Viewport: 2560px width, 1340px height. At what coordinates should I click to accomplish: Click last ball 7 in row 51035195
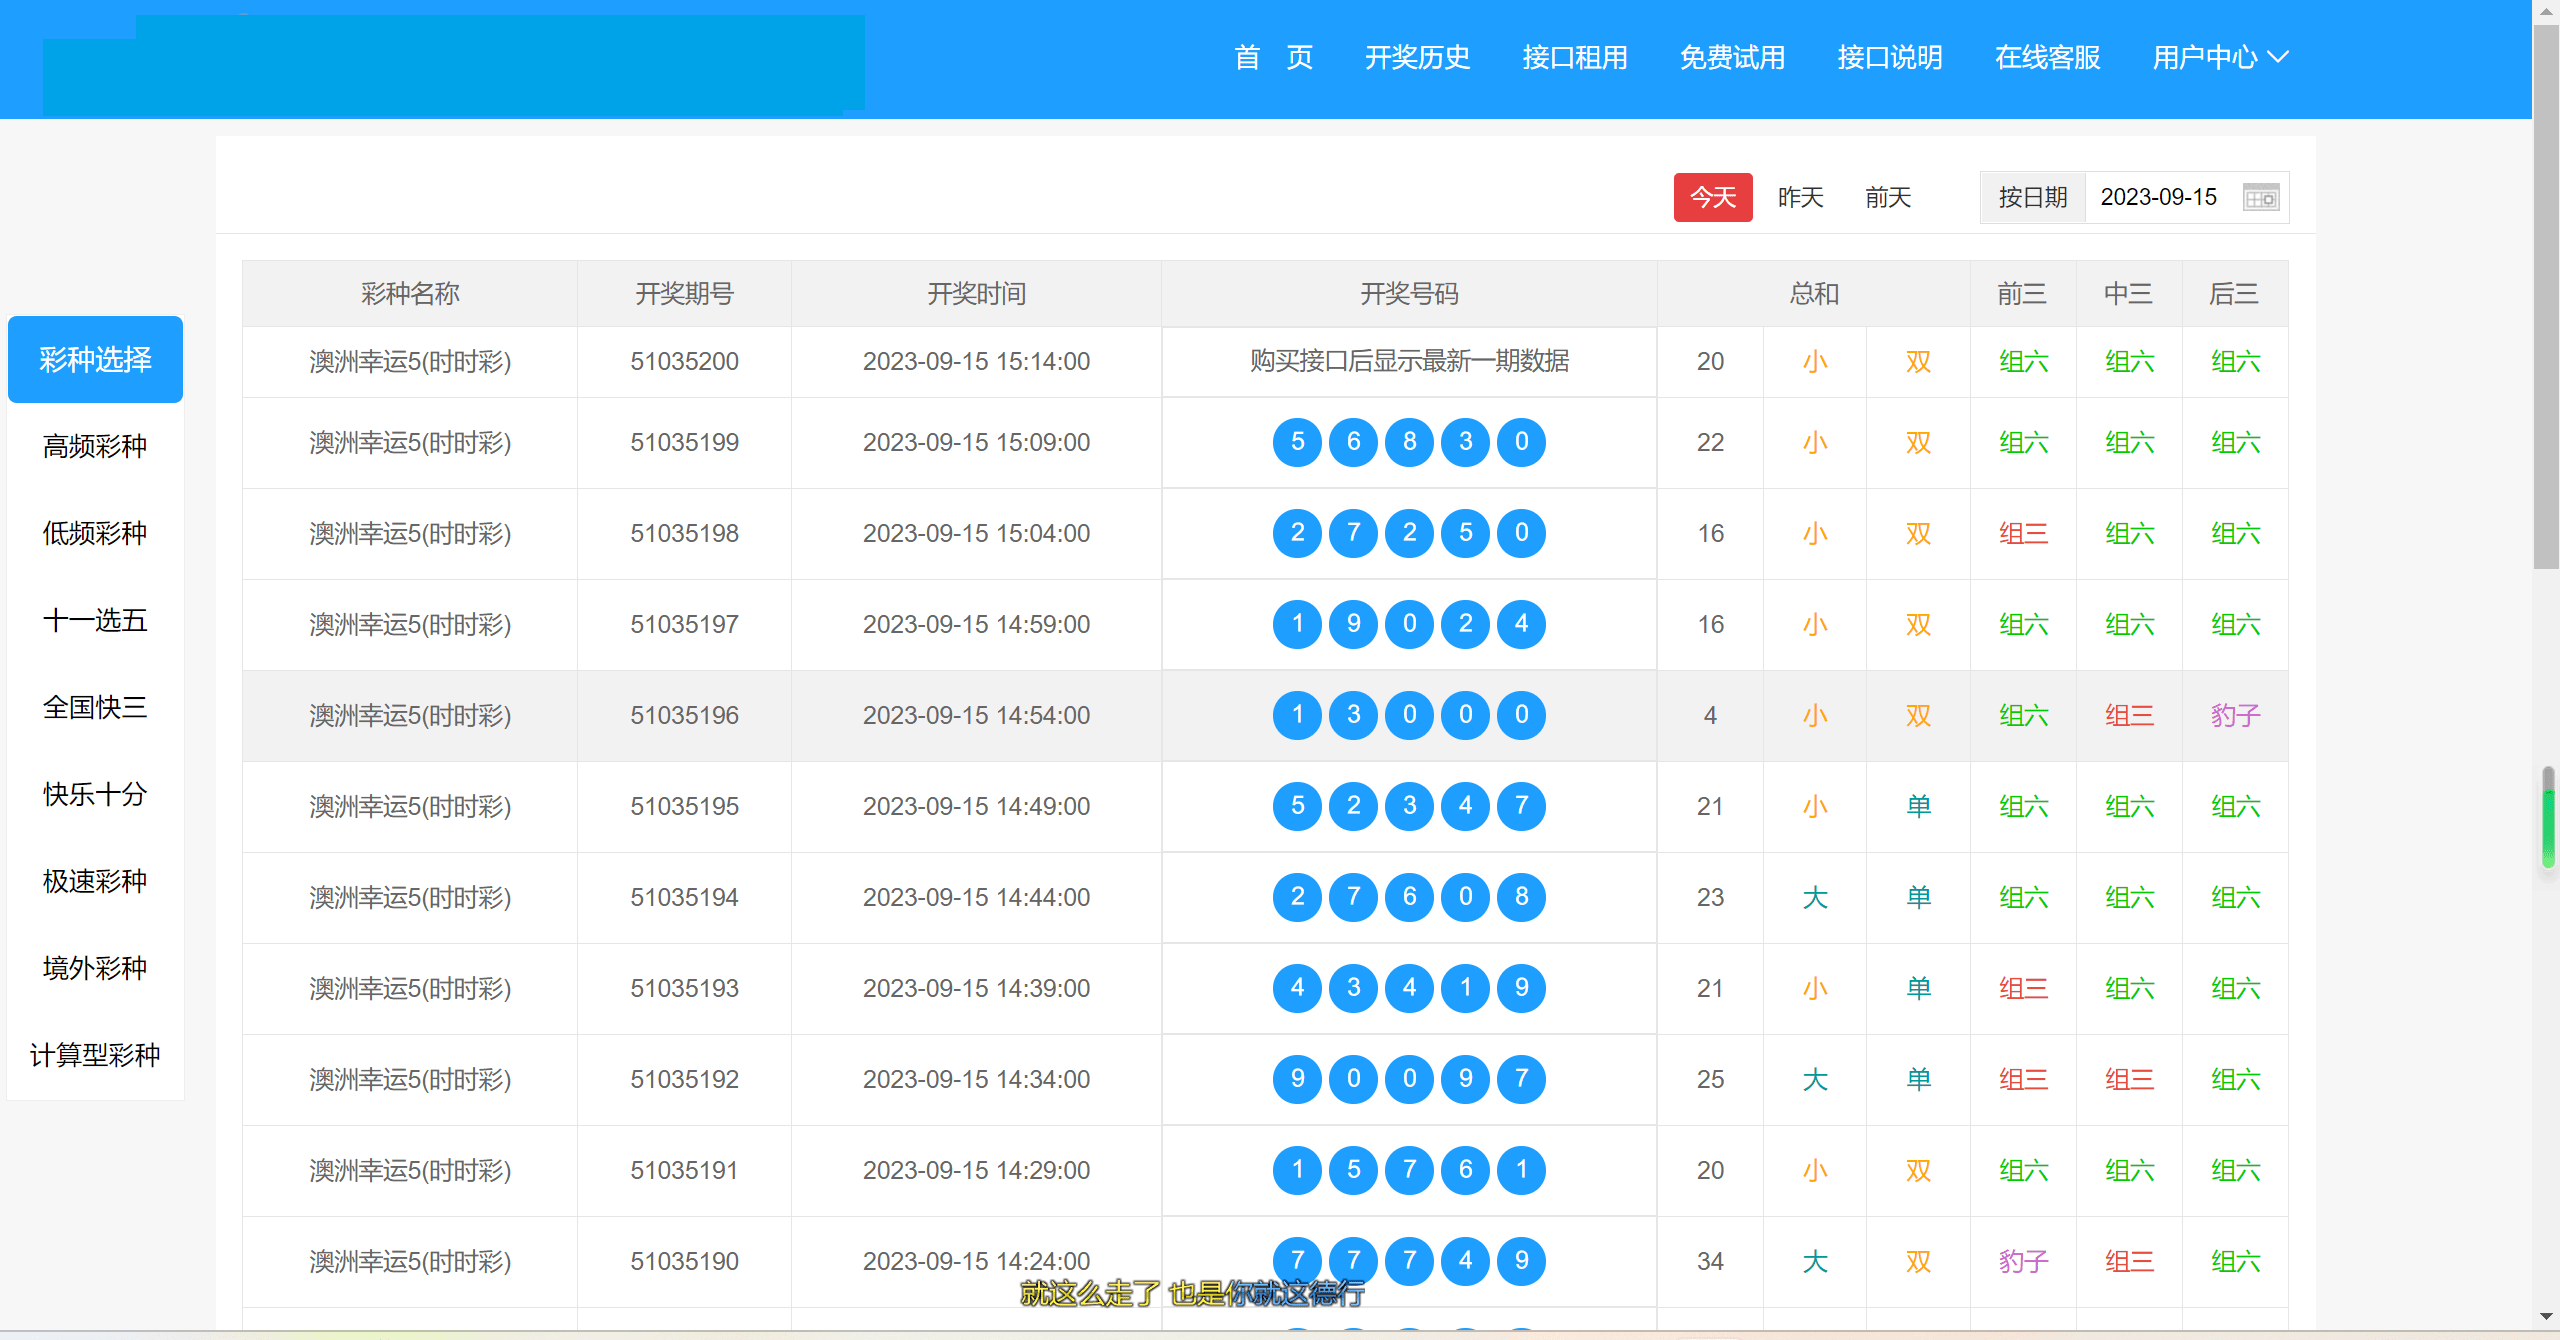1521,806
